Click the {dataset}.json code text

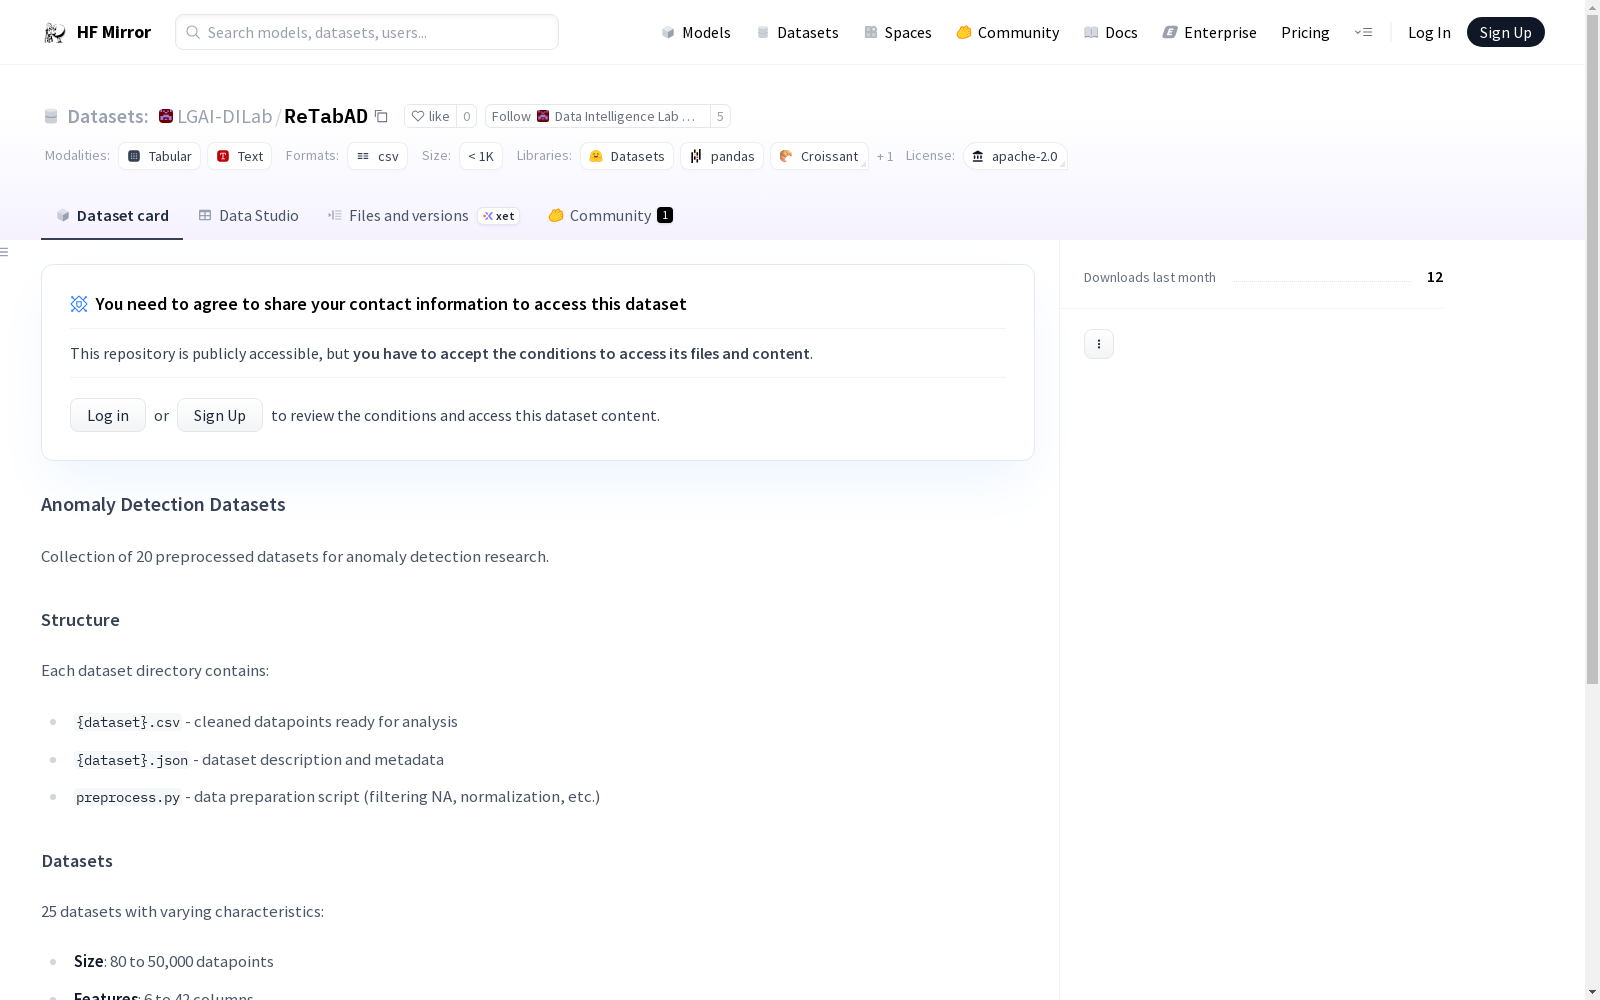tap(132, 760)
